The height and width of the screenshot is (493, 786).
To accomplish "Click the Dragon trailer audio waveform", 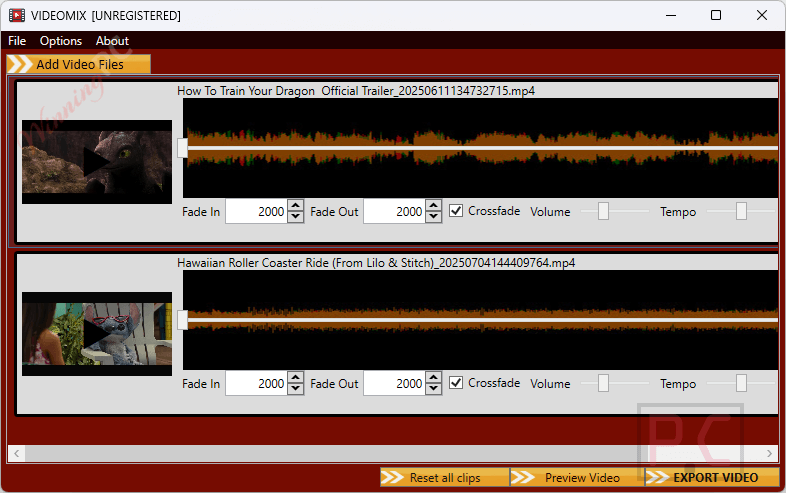I will [x=480, y=148].
